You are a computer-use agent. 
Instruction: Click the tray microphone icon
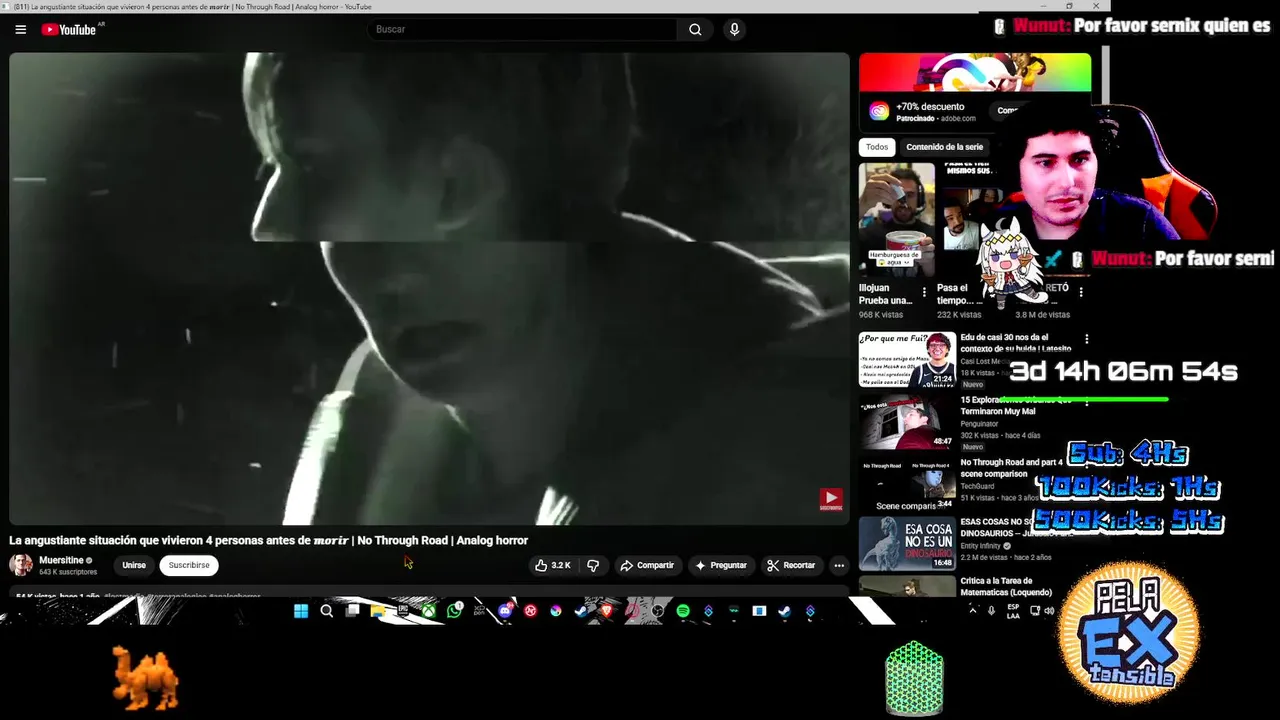point(991,611)
